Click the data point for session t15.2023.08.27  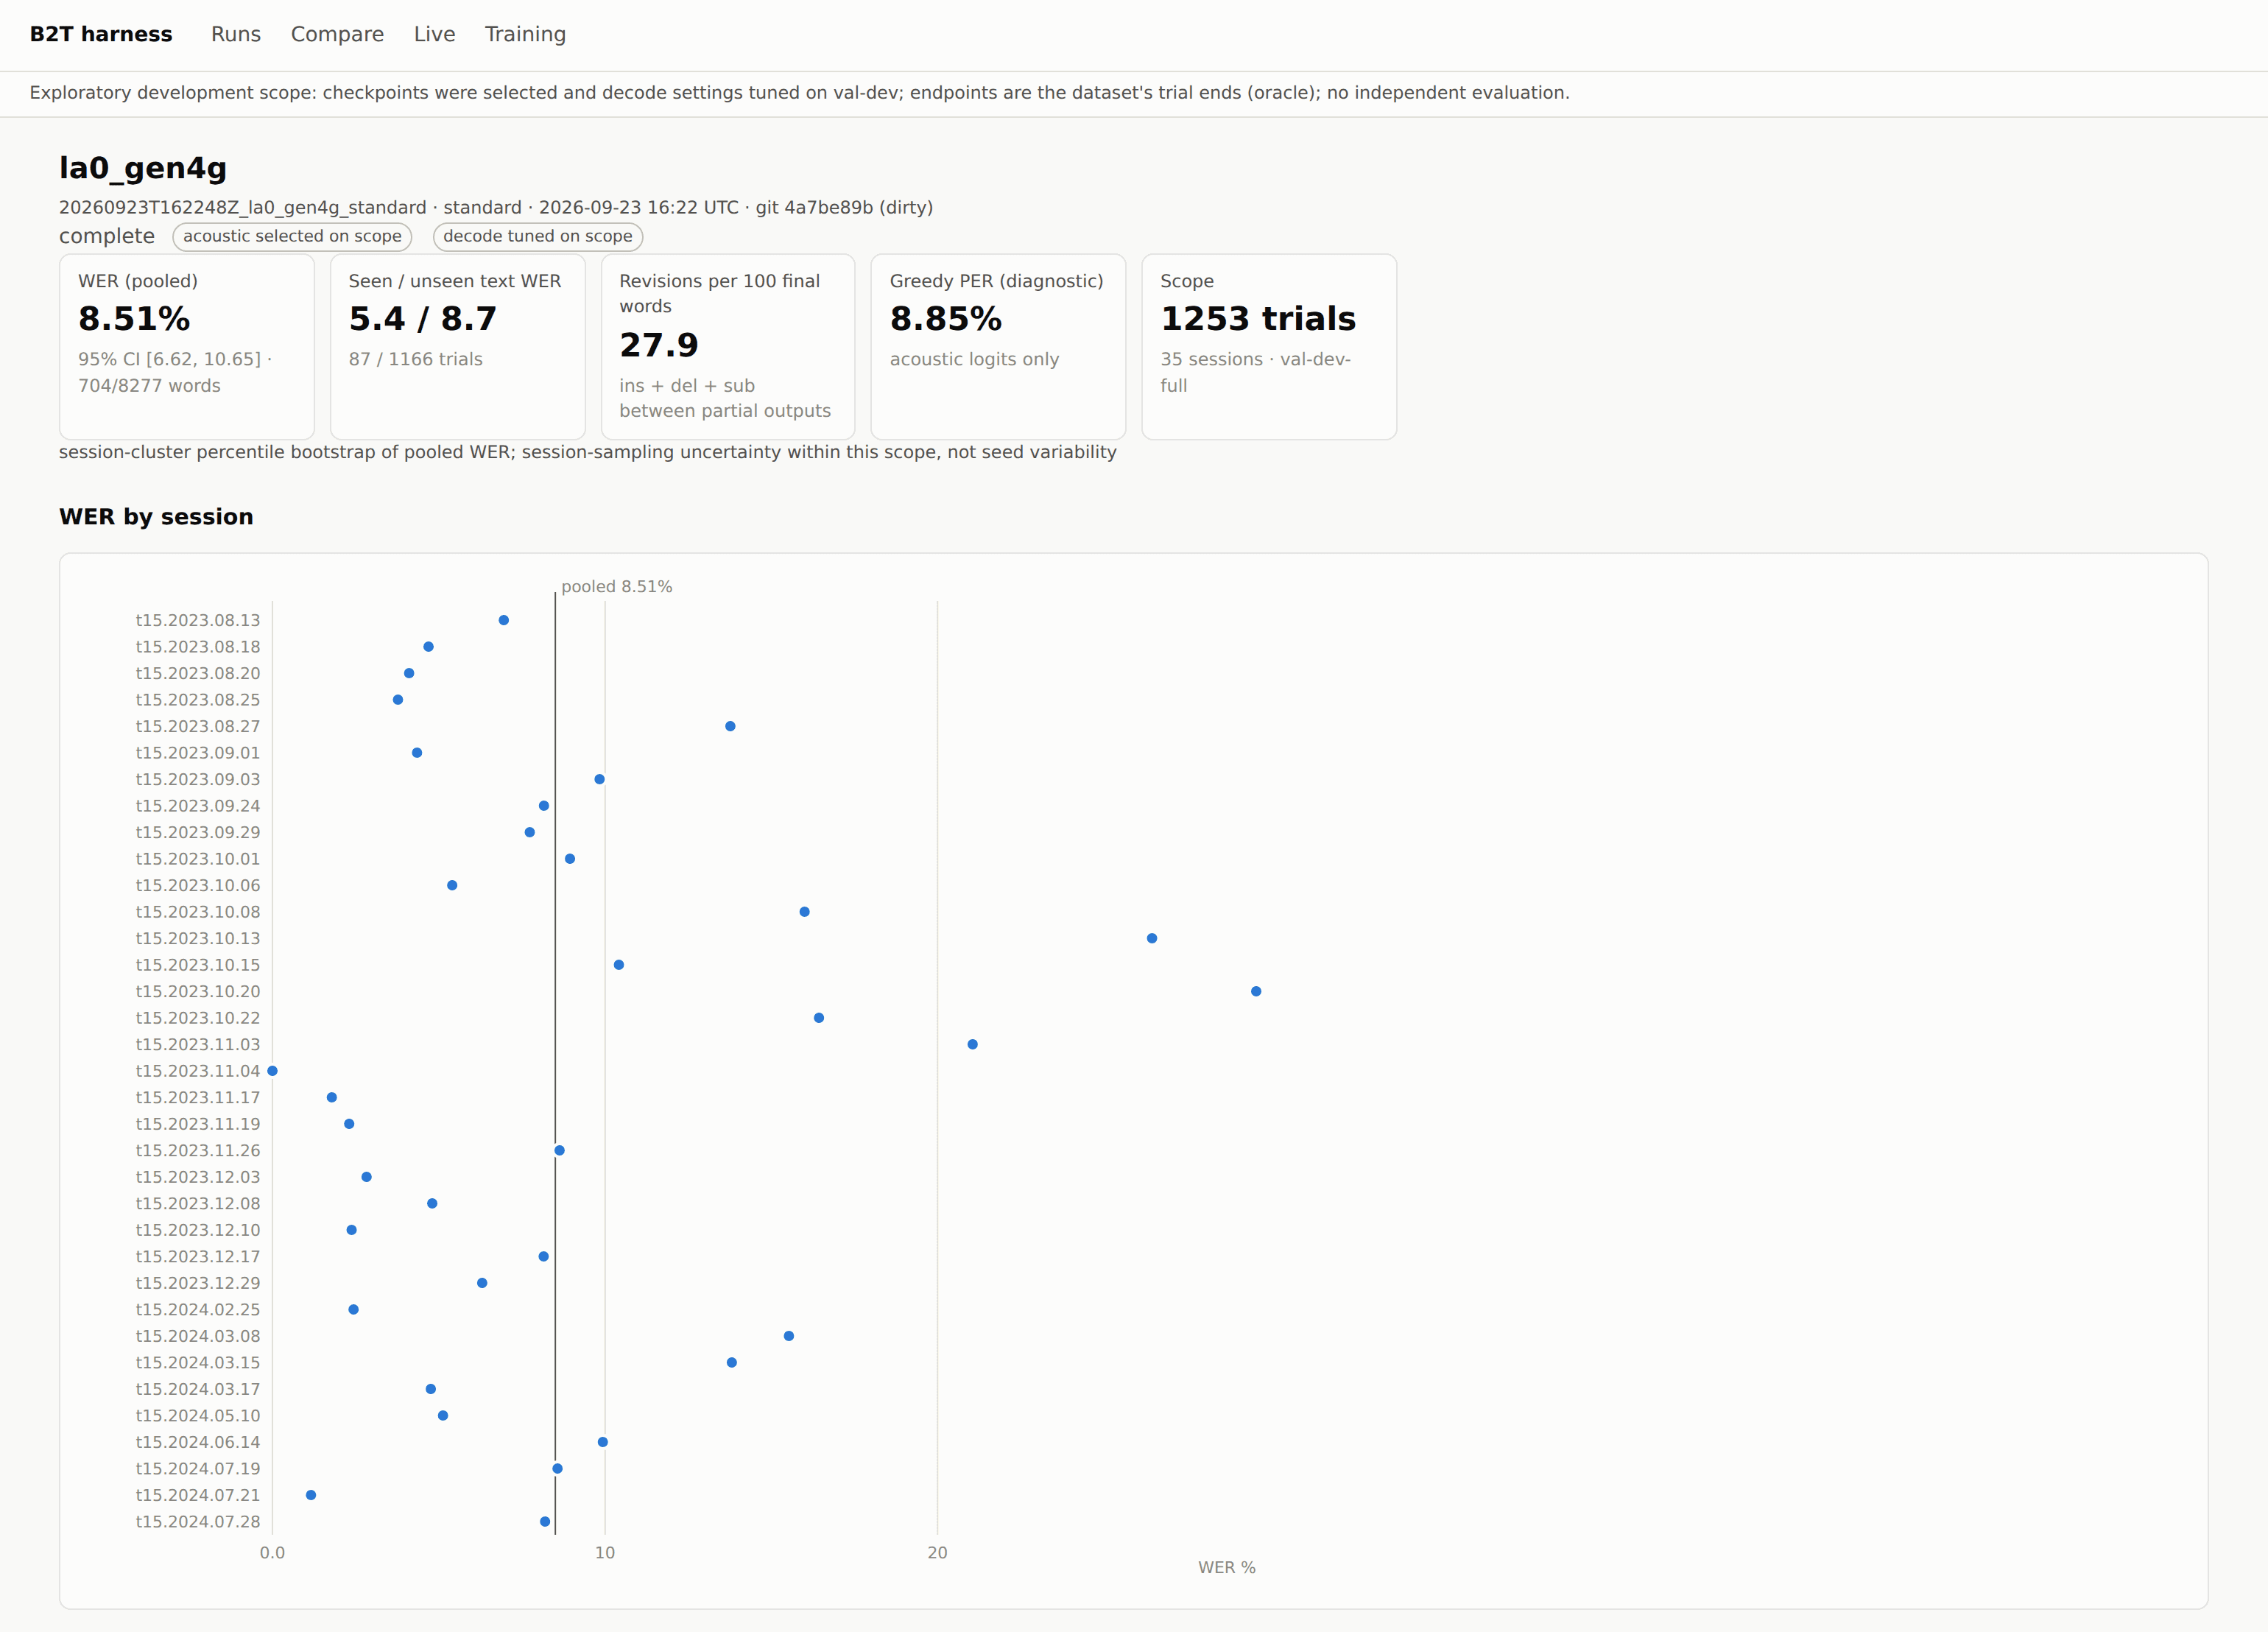tap(730, 726)
